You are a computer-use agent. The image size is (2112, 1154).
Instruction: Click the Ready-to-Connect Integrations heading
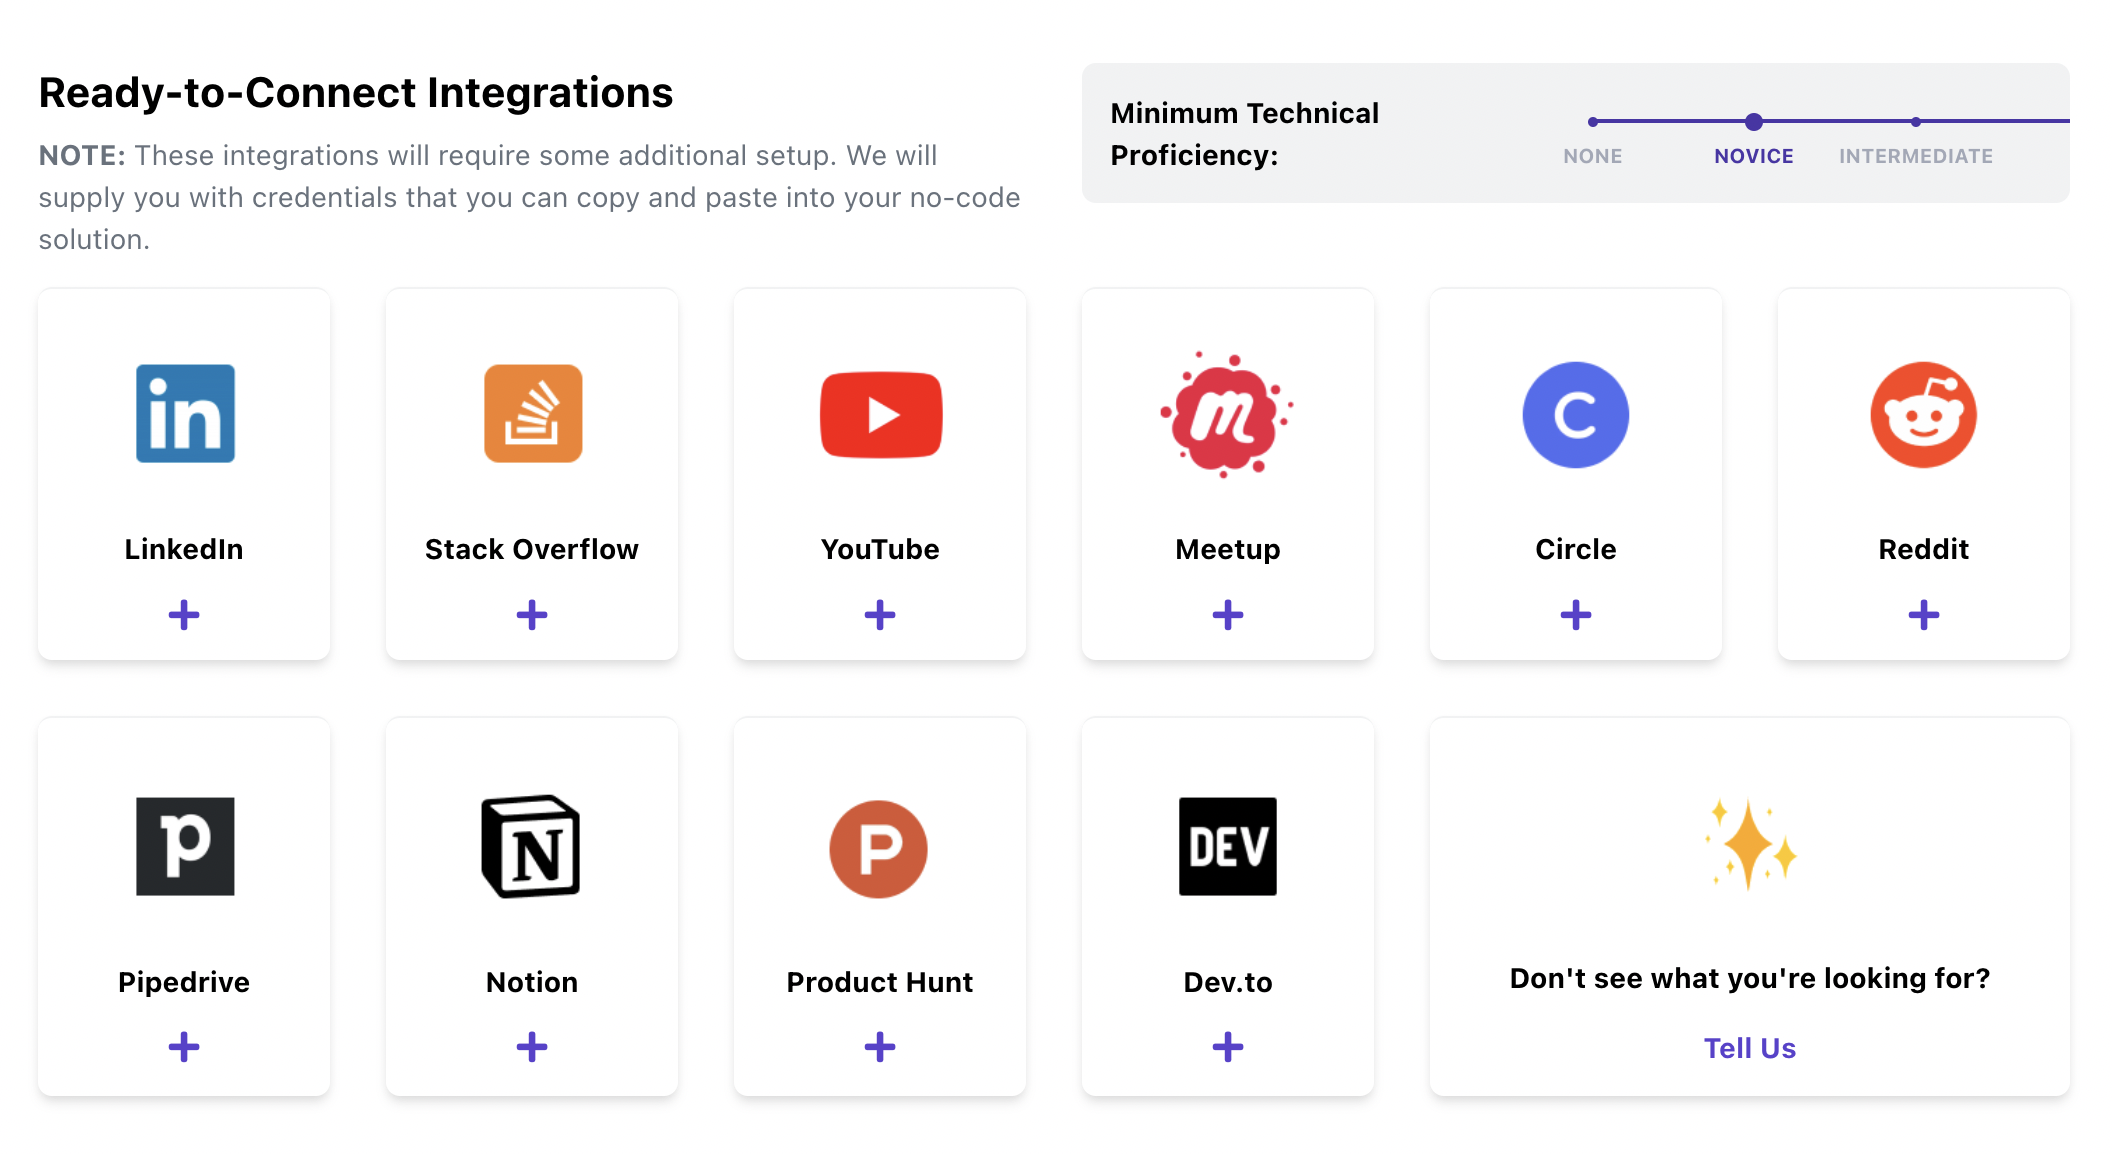[x=356, y=93]
